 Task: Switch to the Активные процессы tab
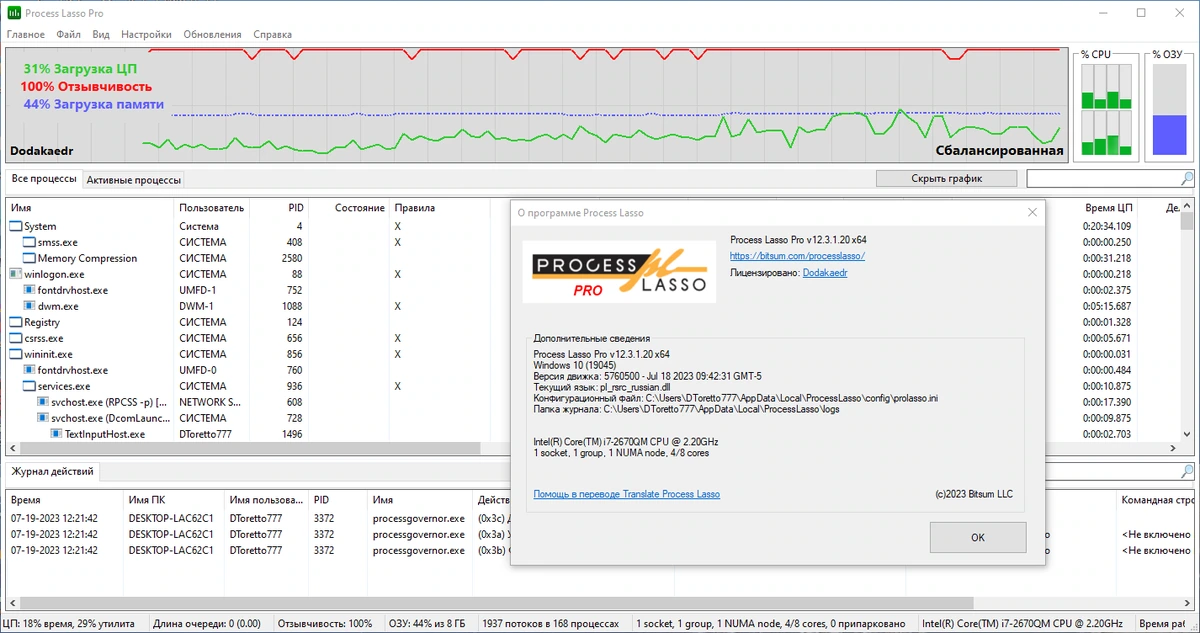point(134,180)
